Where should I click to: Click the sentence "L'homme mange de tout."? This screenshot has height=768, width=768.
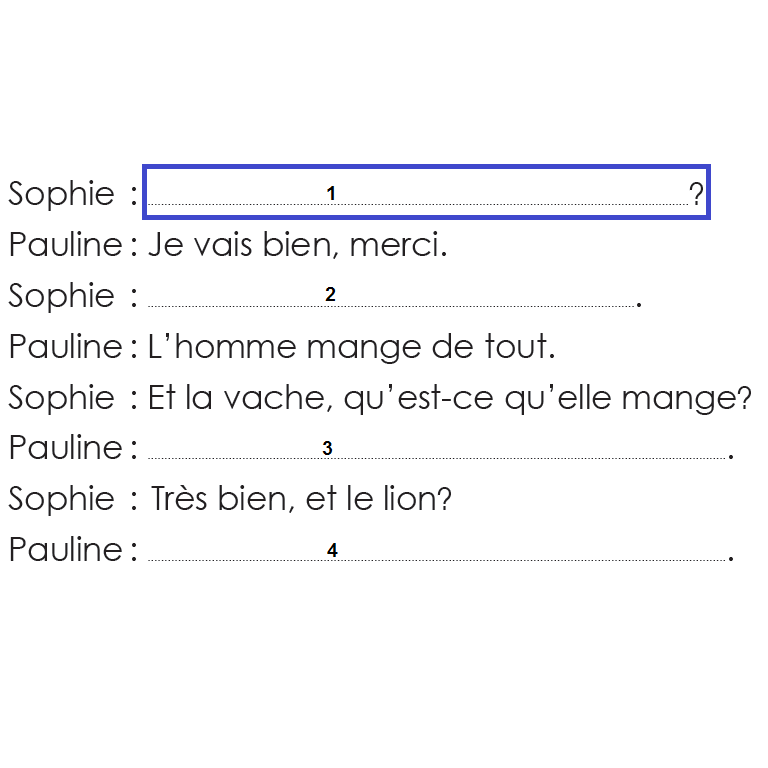(351, 347)
